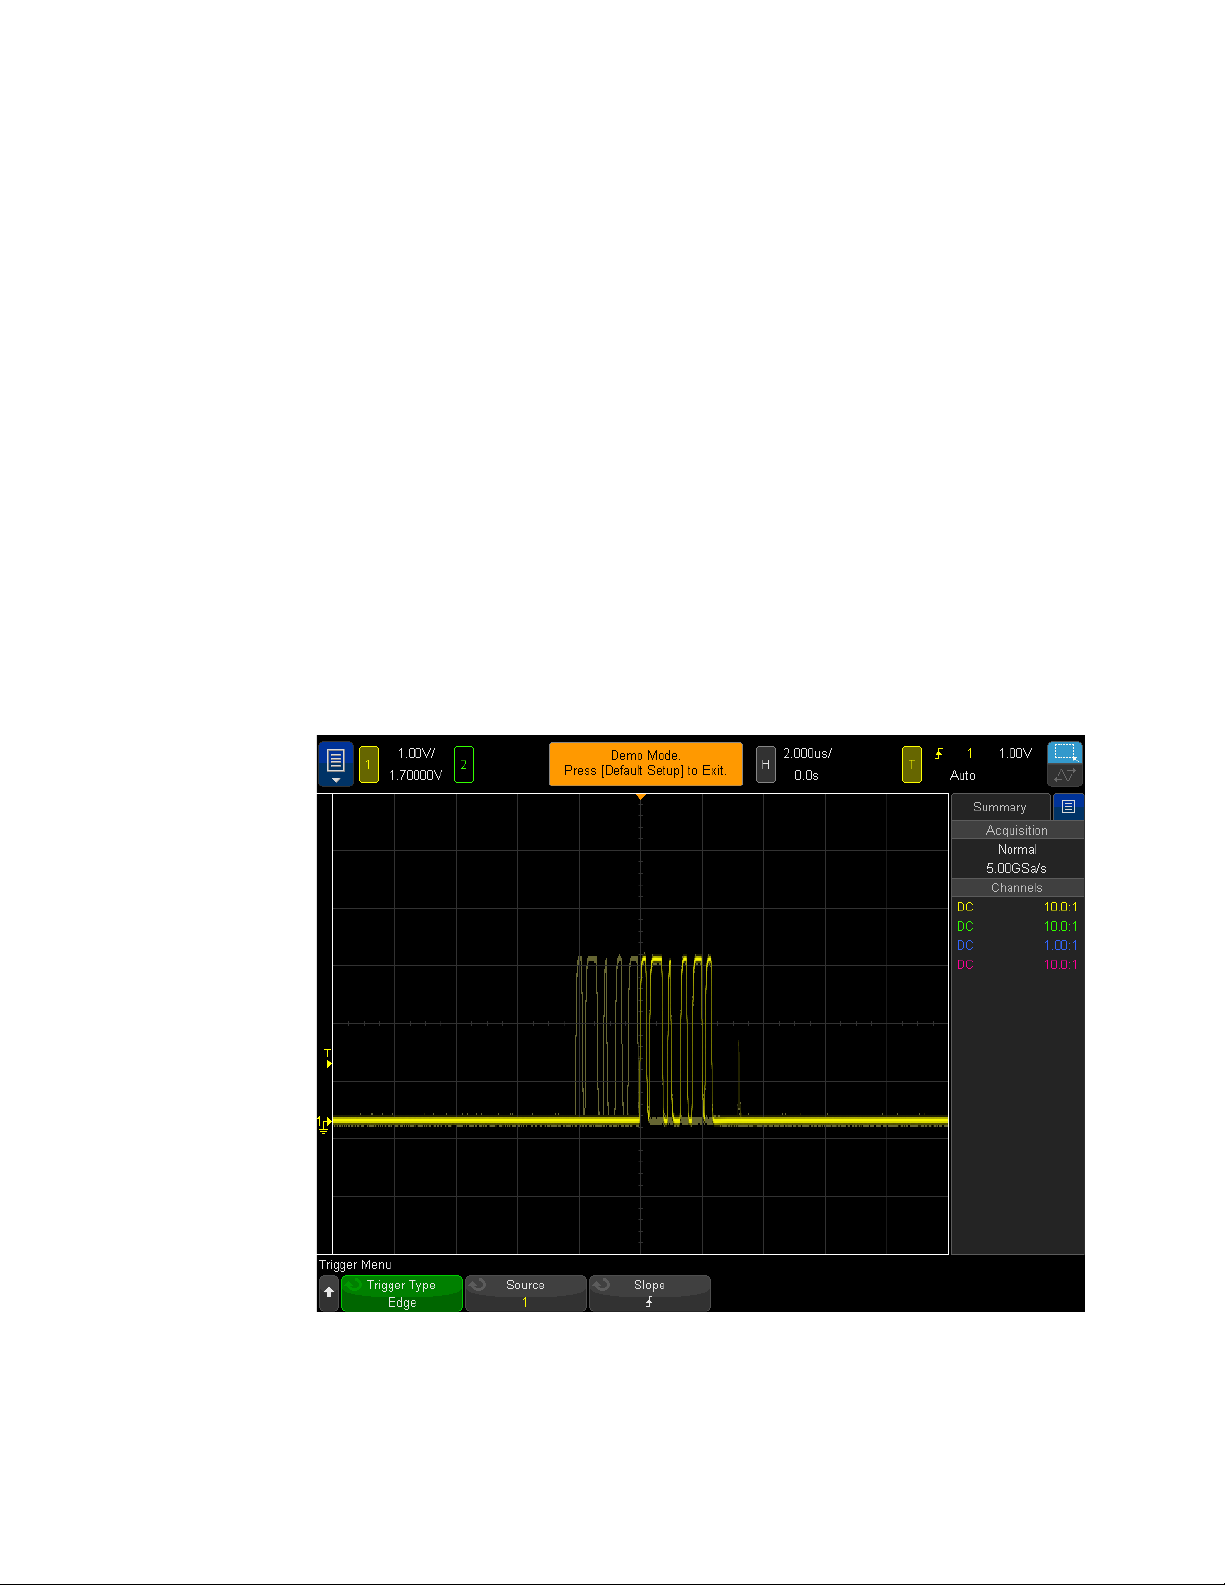This screenshot has width=1225, height=1585.
Task: Click the rising edge trigger icon
Action: pyautogui.click(x=939, y=754)
